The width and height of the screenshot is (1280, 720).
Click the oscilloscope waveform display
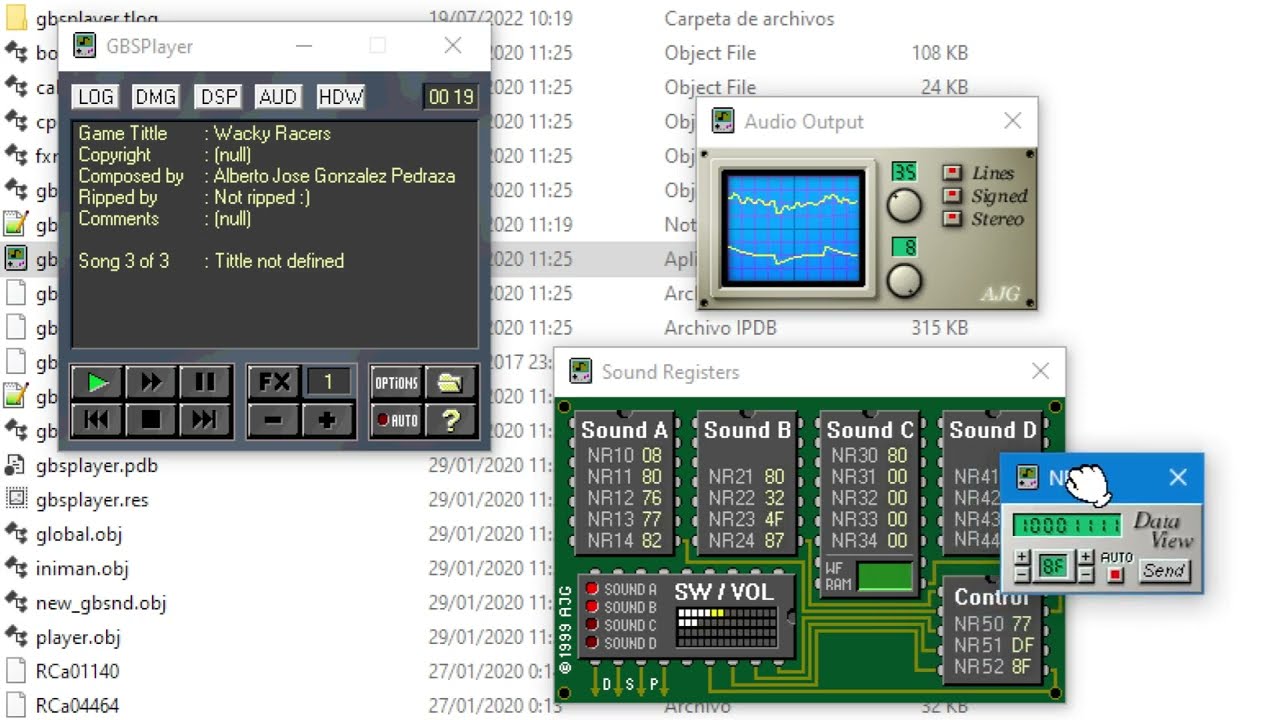click(x=793, y=228)
